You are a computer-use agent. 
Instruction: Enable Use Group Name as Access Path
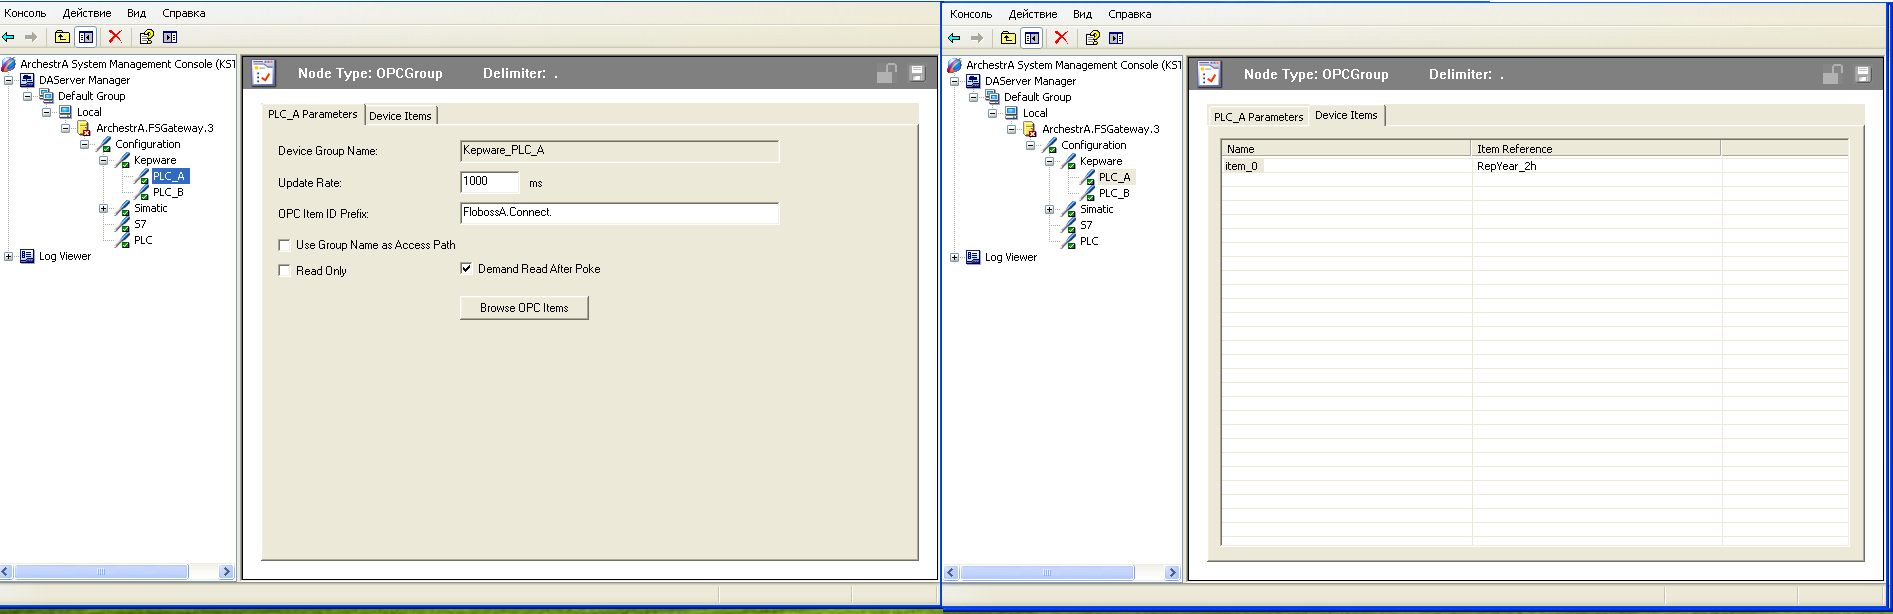[x=284, y=245]
